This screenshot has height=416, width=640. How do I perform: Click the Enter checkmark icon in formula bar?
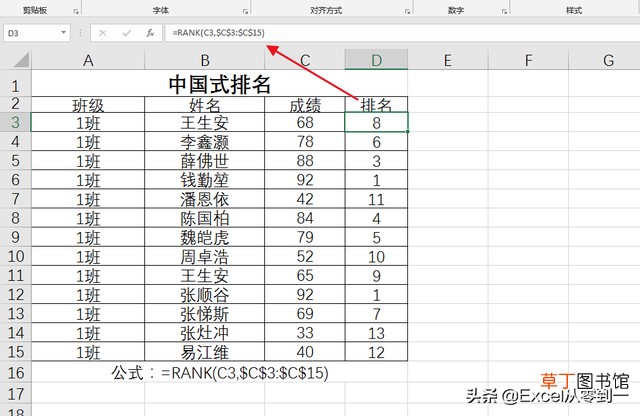click(x=127, y=33)
